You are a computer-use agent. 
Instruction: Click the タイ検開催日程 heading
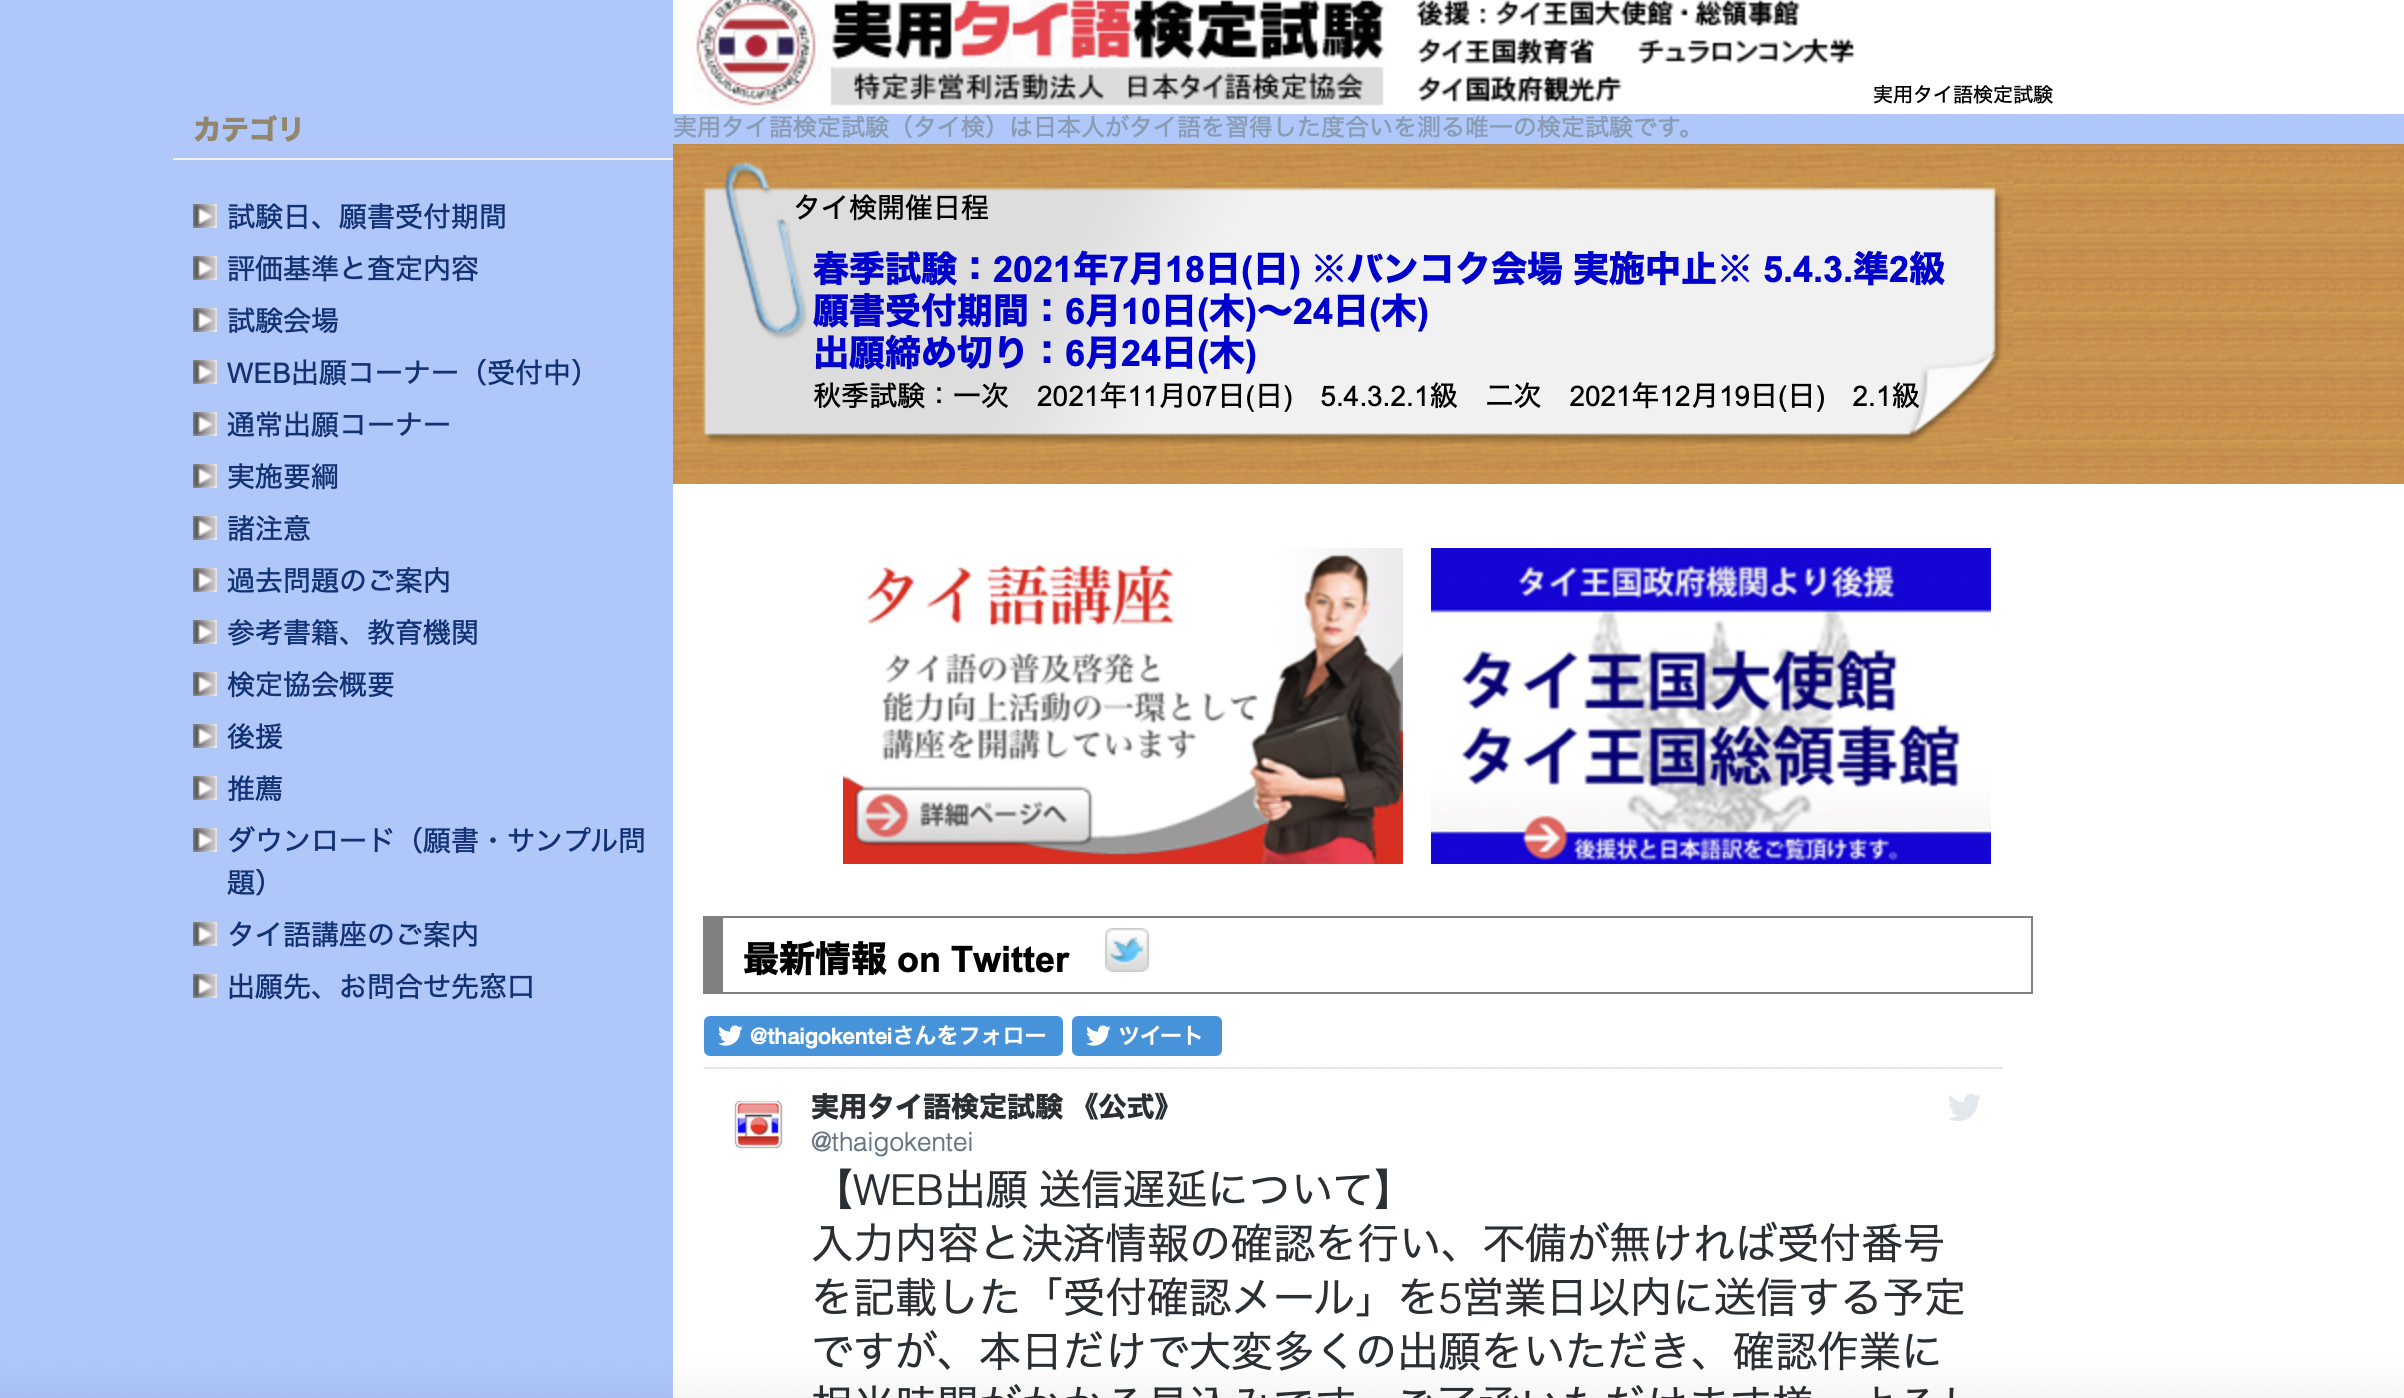coord(890,207)
